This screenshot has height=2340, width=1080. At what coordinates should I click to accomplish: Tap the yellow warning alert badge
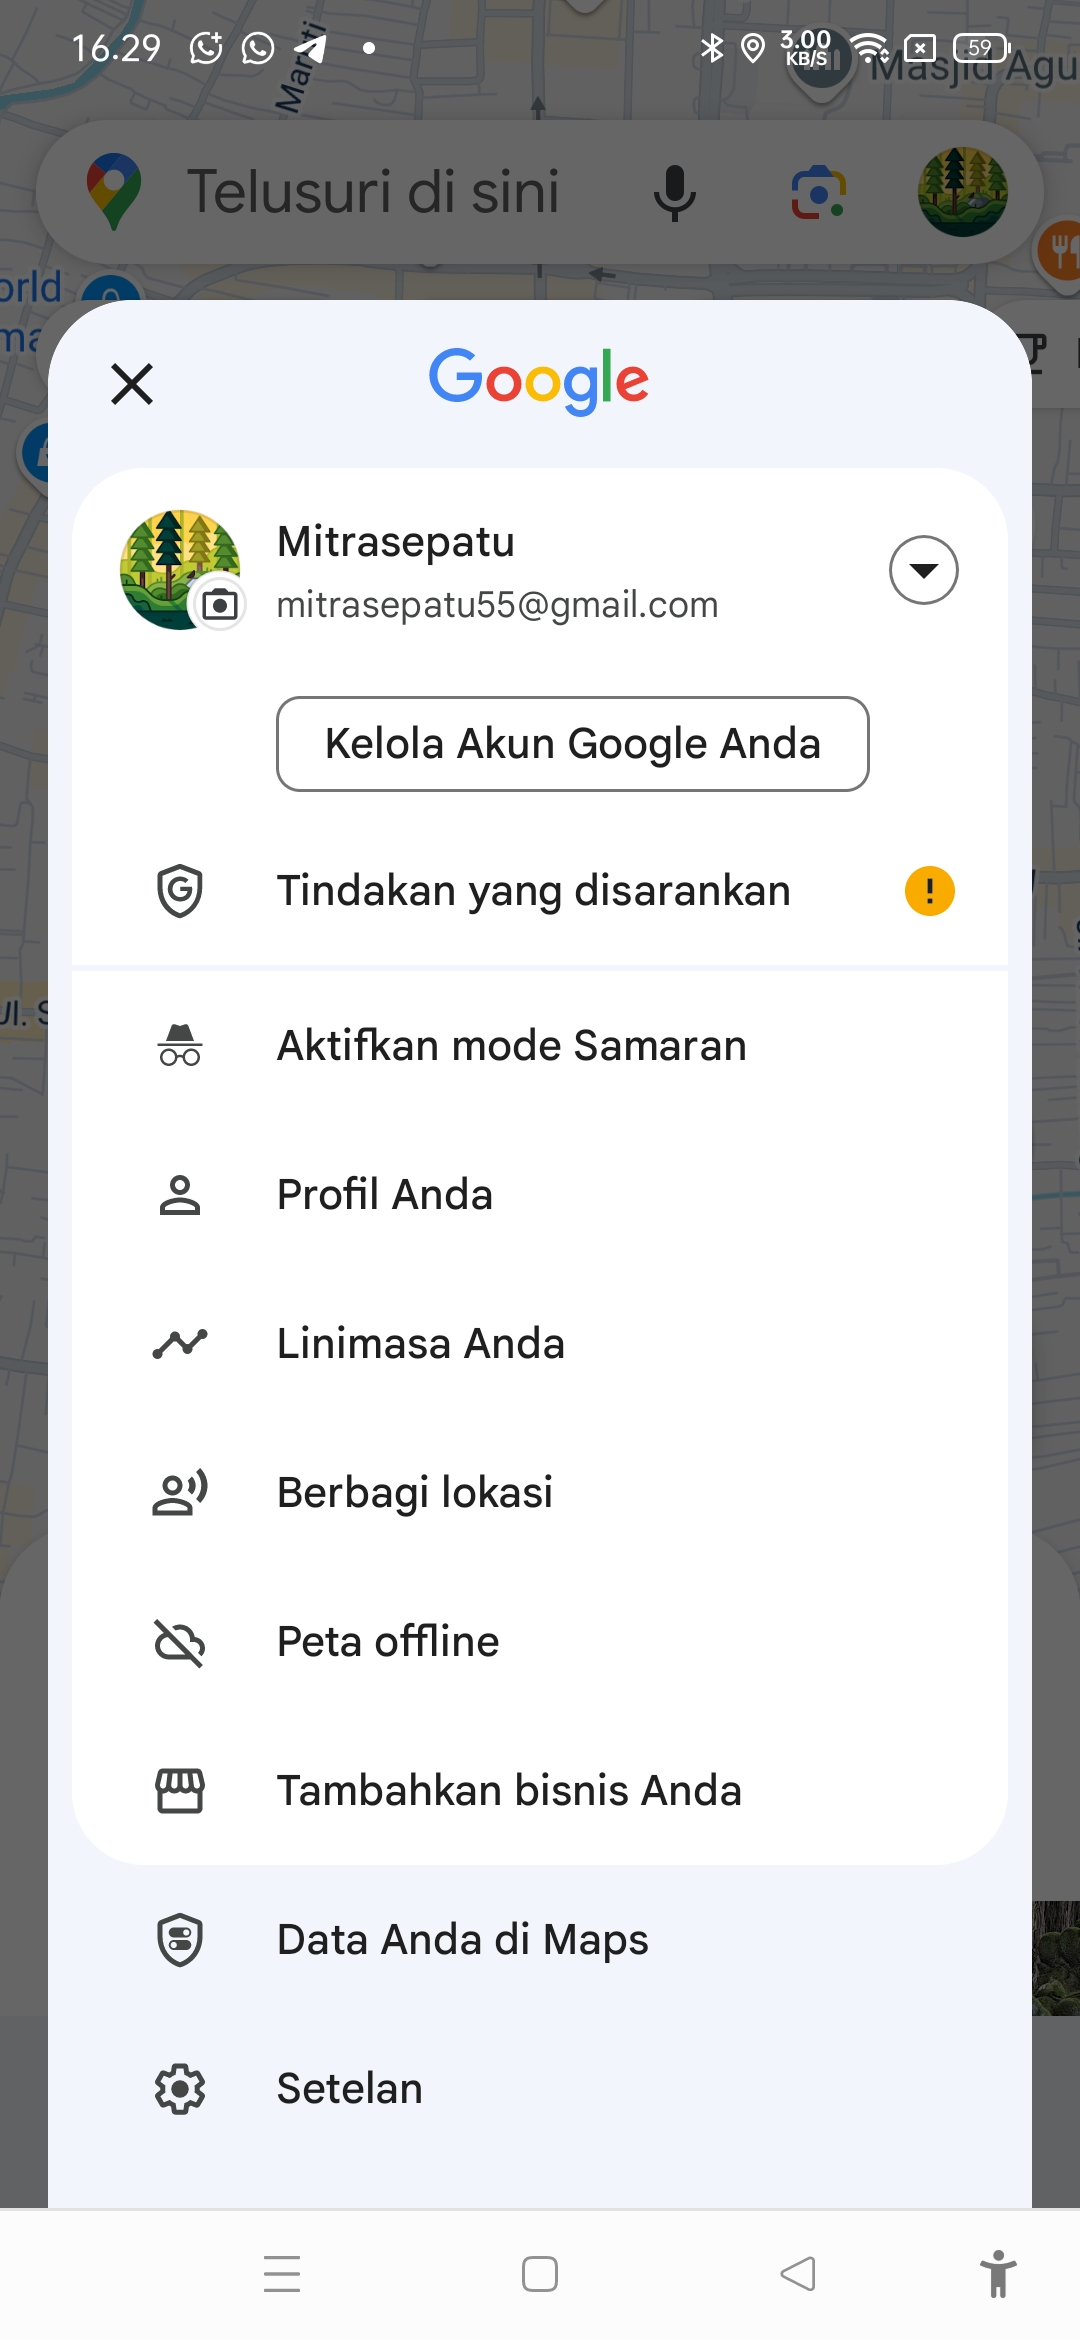(930, 890)
